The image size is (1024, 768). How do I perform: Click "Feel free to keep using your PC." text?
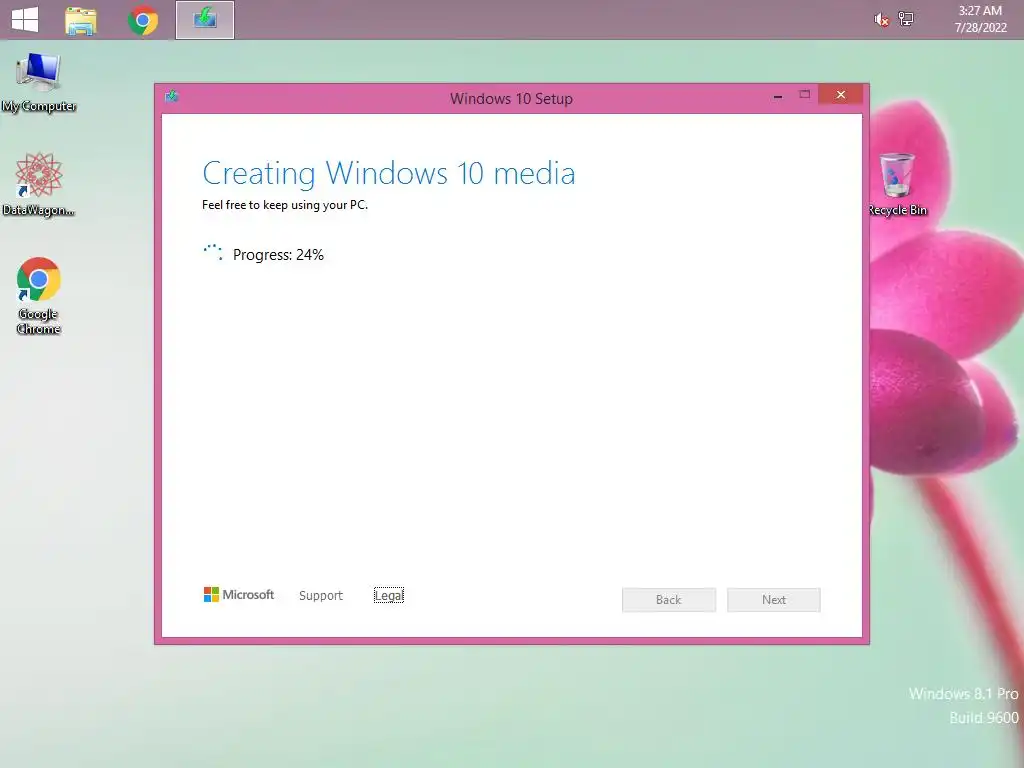click(x=285, y=205)
